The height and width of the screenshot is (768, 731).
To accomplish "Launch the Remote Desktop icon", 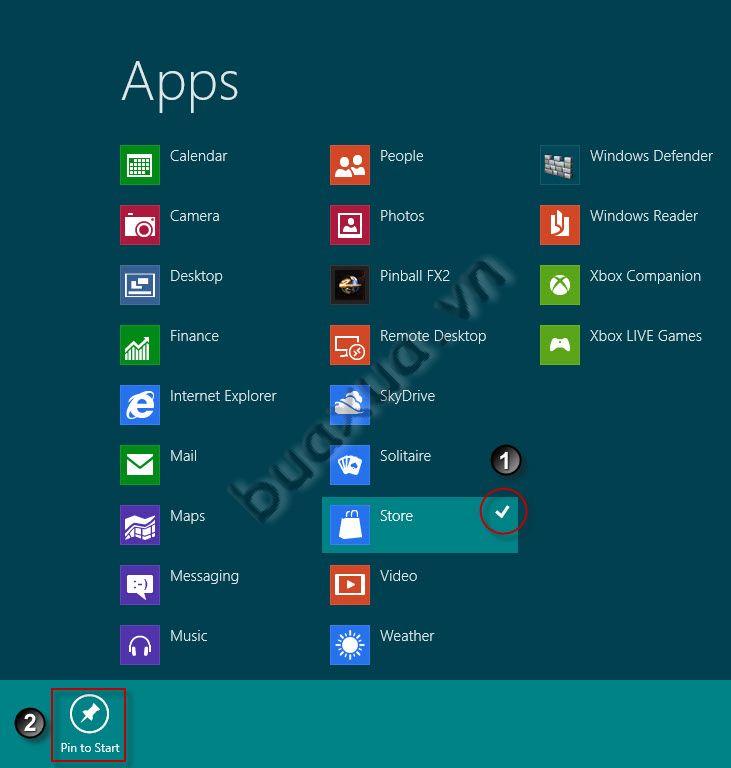I will 350,345.
